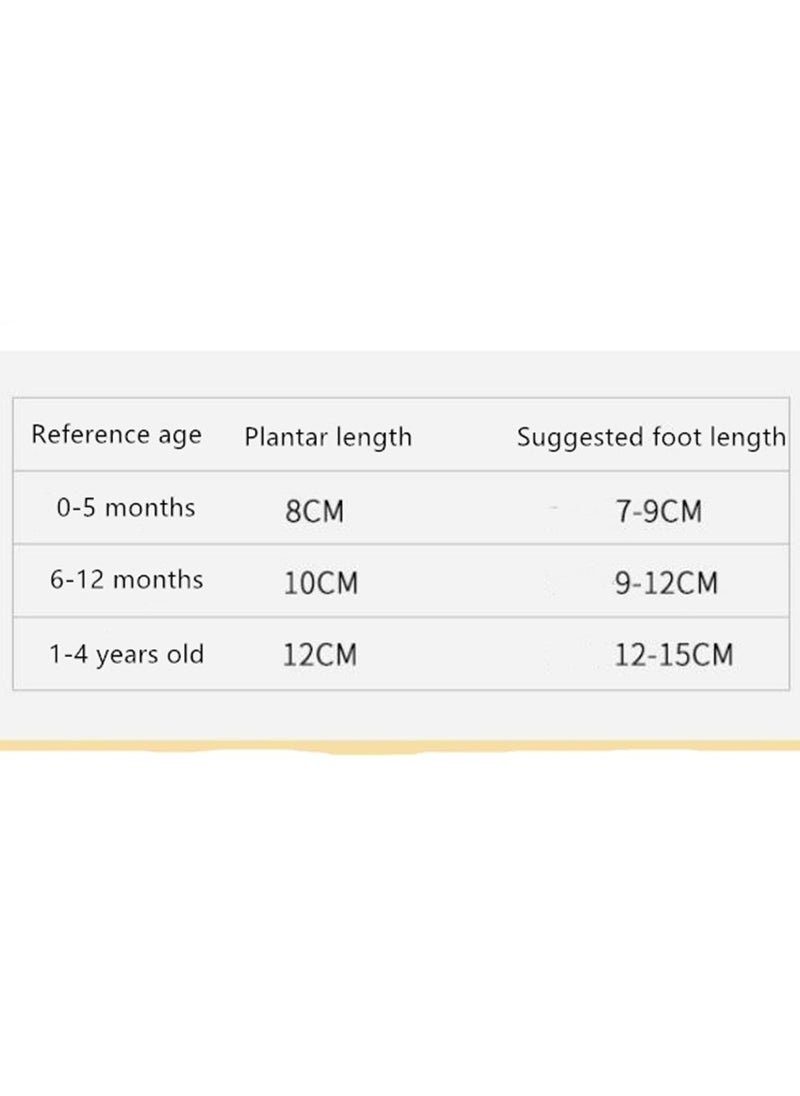The image size is (800, 1096).
Task: Click the 12CM plantar length value
Action: [320, 655]
